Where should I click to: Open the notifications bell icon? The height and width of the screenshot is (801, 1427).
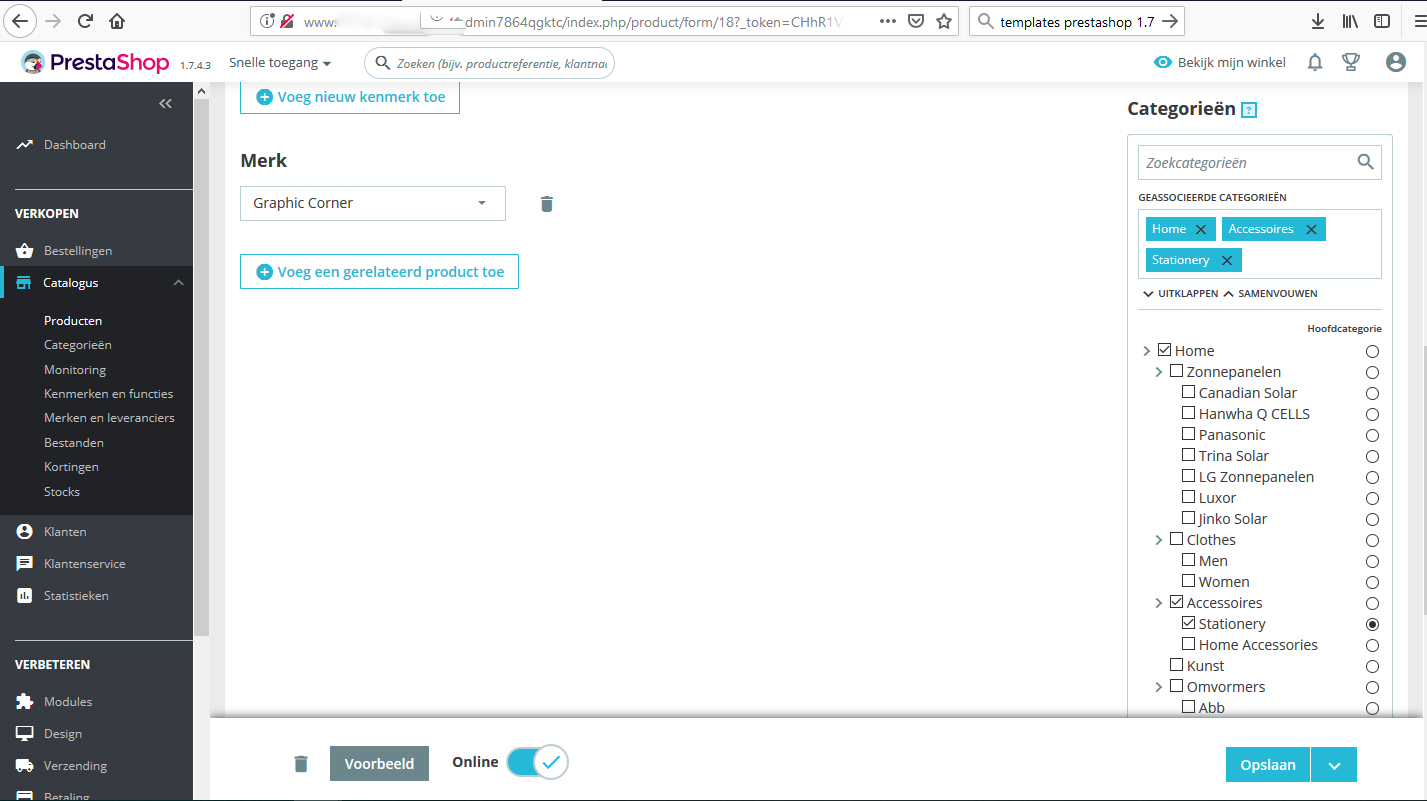click(x=1315, y=62)
